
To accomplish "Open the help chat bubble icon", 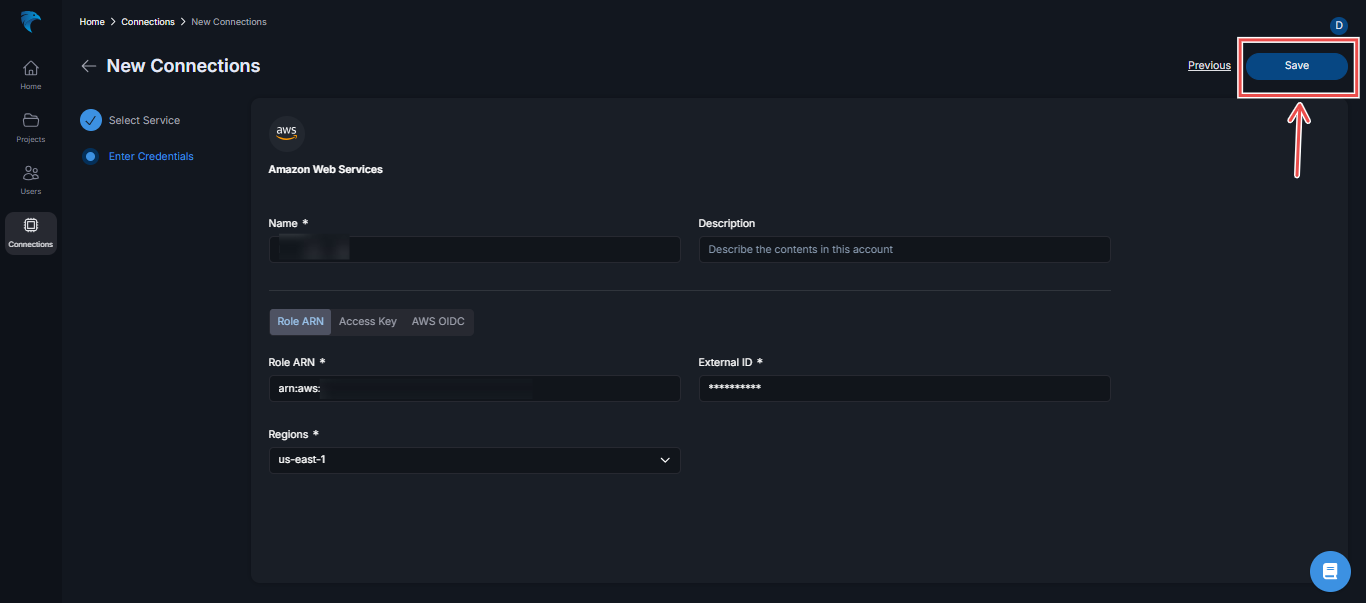I will pos(1329,571).
